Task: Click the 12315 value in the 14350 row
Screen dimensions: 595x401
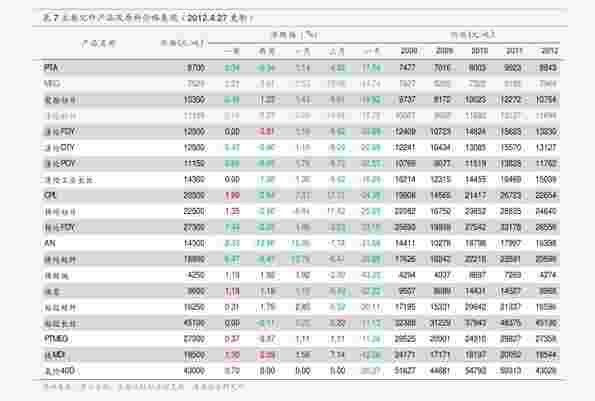Action: tap(440, 179)
